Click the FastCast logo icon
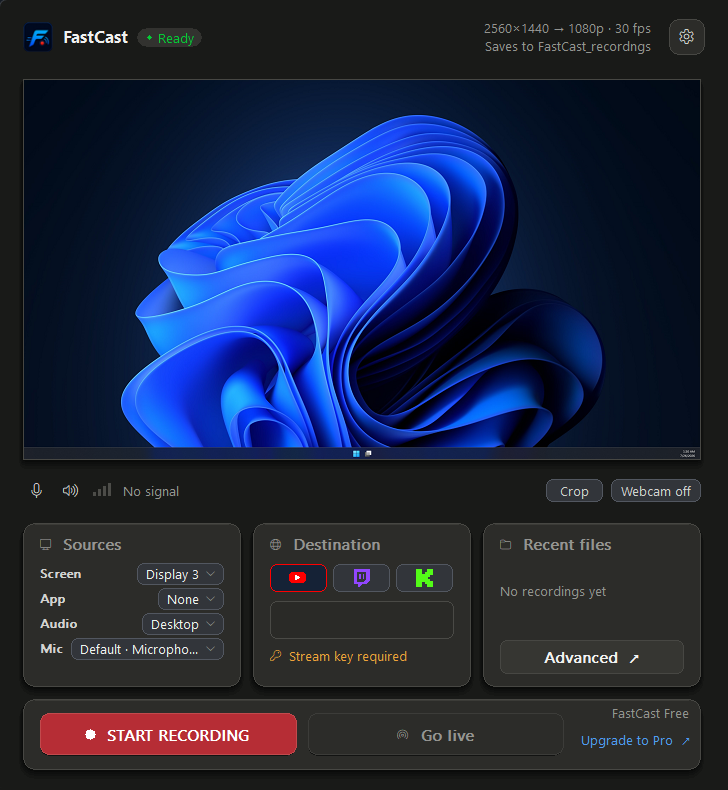This screenshot has width=728, height=790. pyautogui.click(x=38, y=37)
